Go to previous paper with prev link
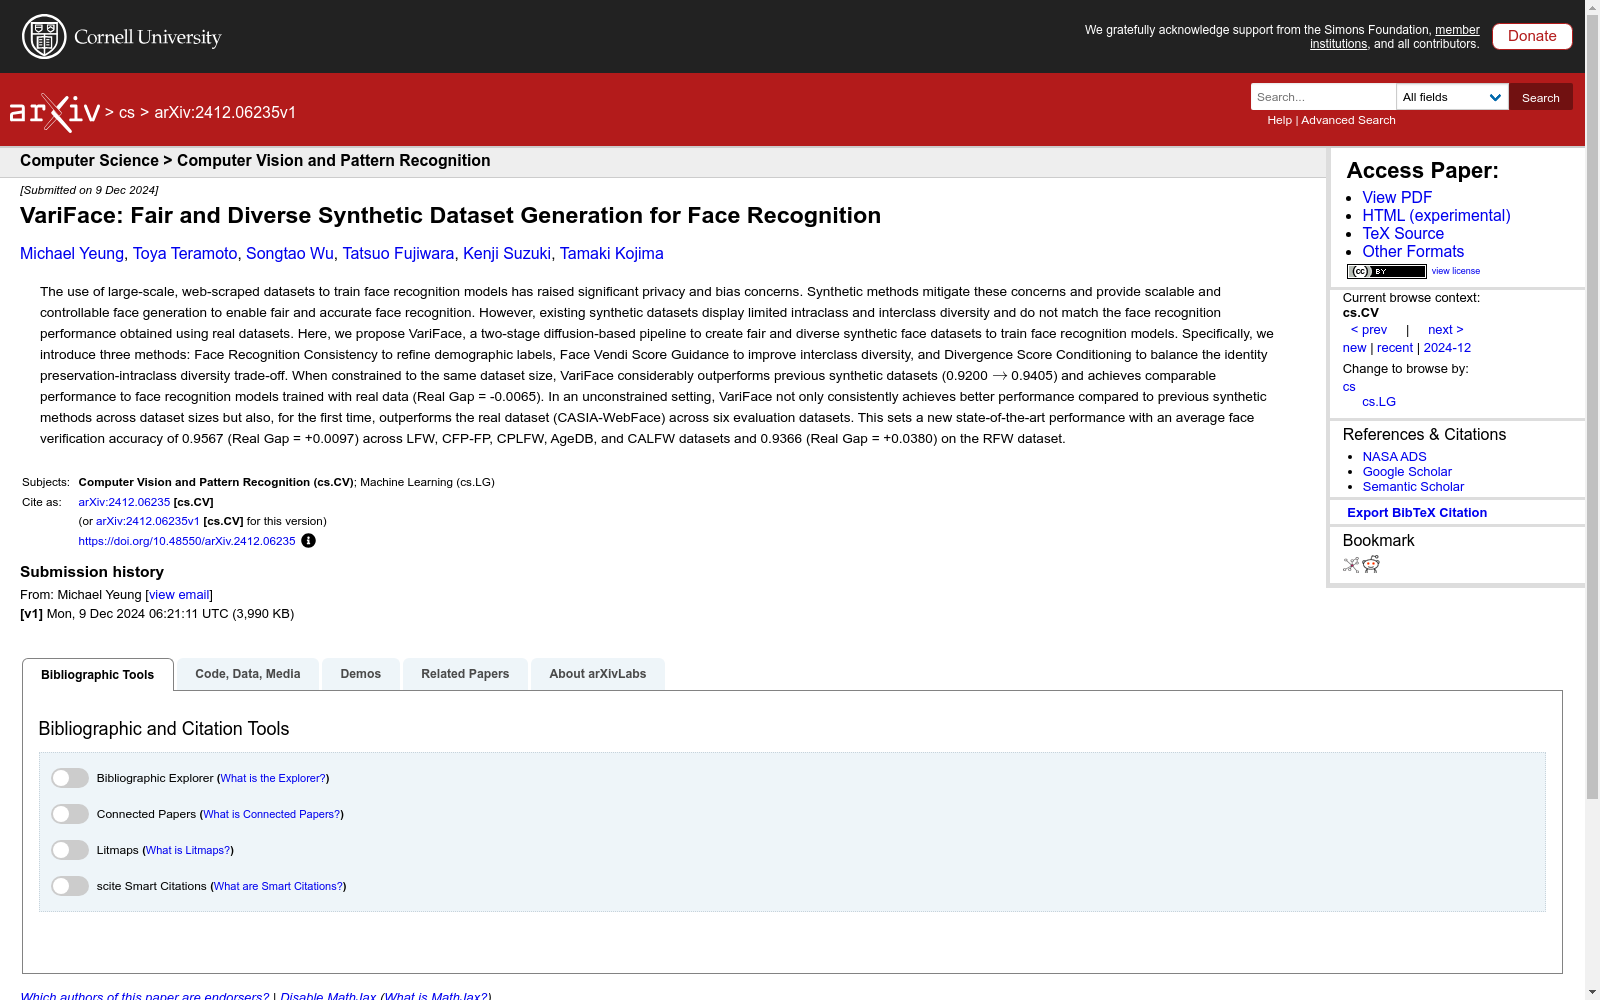This screenshot has height=1000, width=1600. click(x=1369, y=330)
